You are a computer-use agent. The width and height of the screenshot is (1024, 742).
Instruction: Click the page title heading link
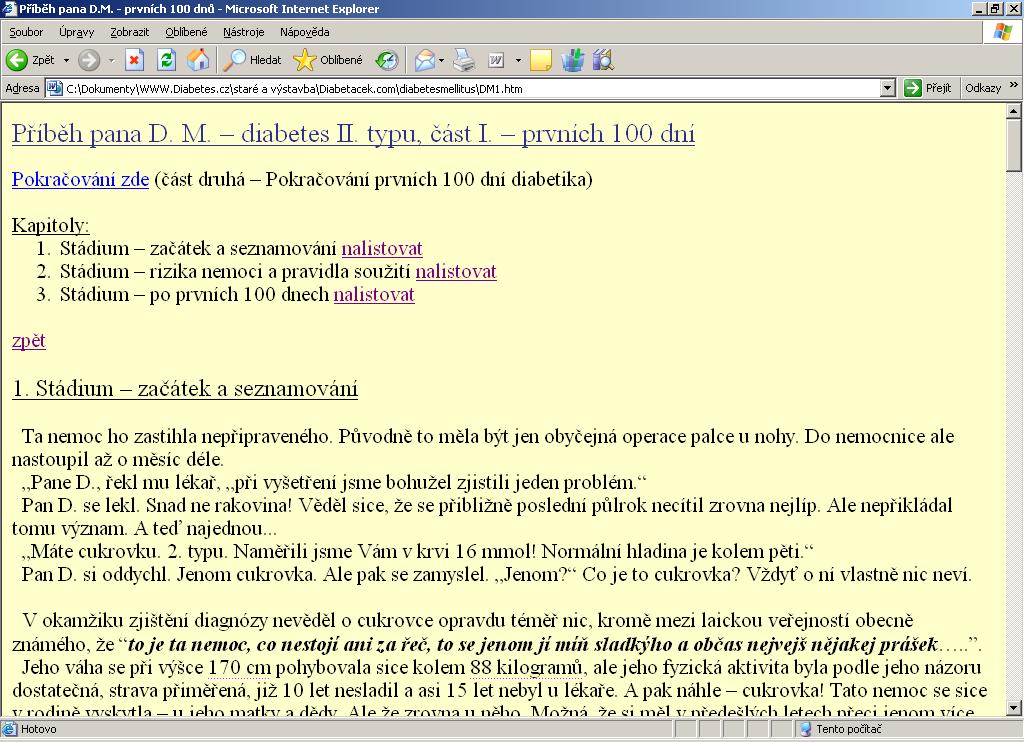pyautogui.click(x=353, y=134)
